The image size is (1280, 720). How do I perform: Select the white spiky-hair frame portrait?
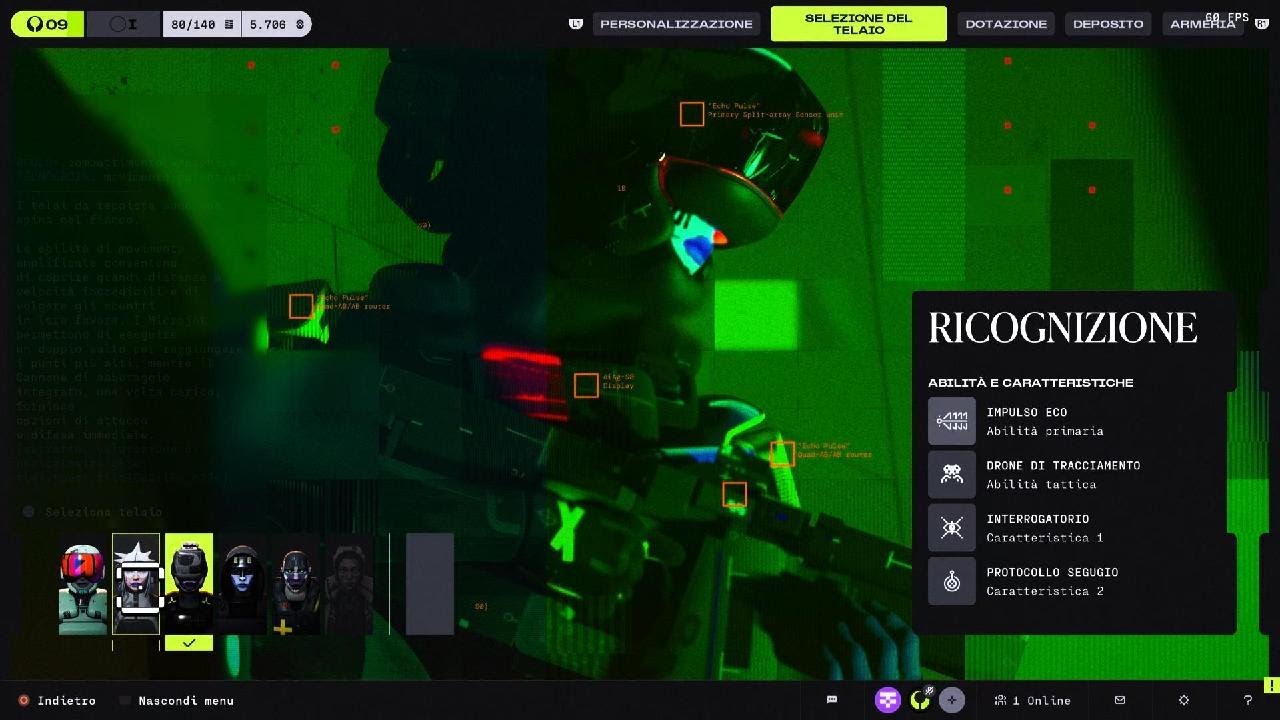click(136, 584)
